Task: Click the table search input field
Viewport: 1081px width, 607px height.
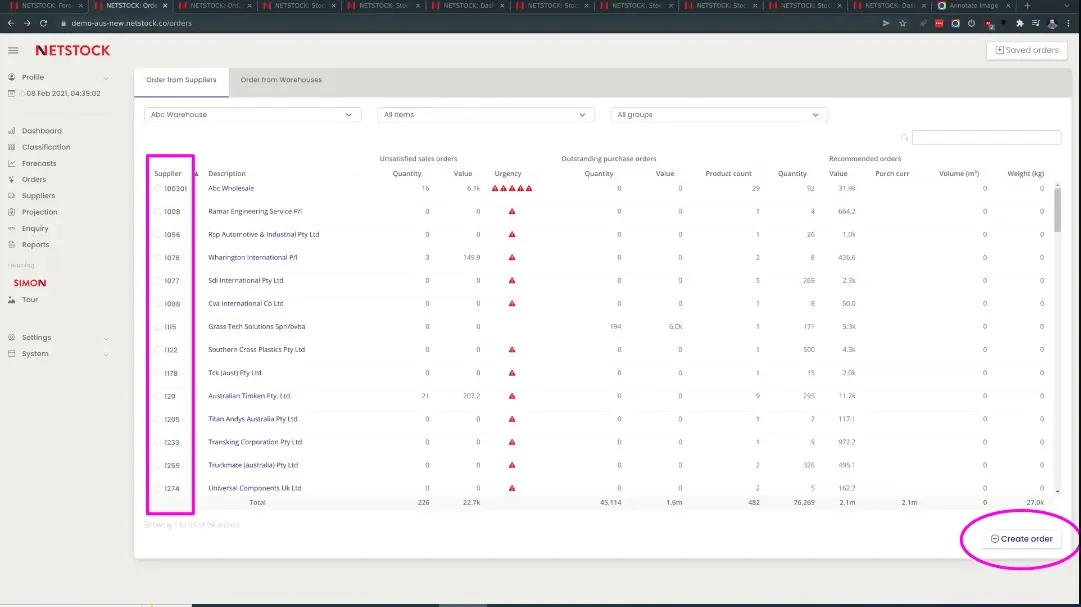Action: [987, 137]
